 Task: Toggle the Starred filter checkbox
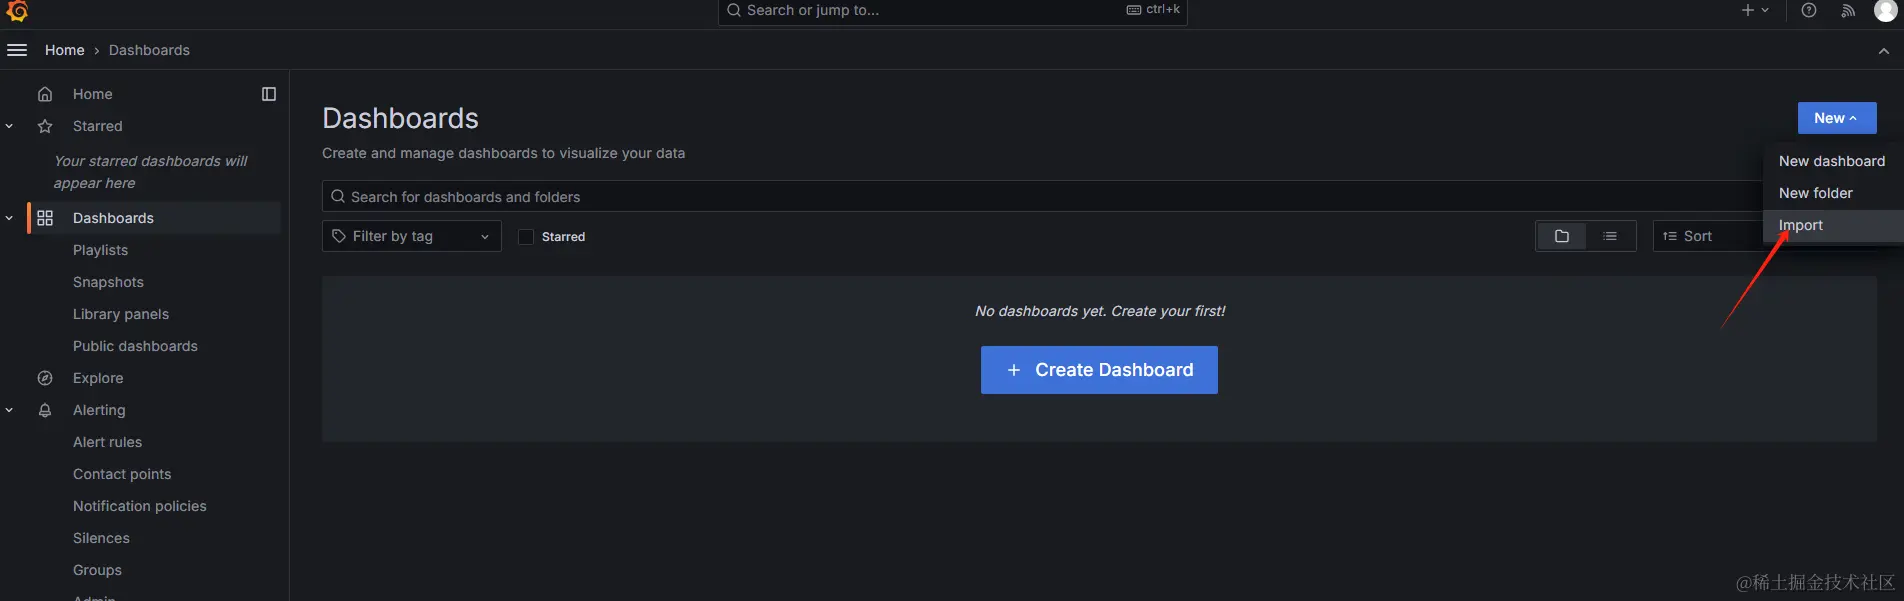[x=526, y=237]
